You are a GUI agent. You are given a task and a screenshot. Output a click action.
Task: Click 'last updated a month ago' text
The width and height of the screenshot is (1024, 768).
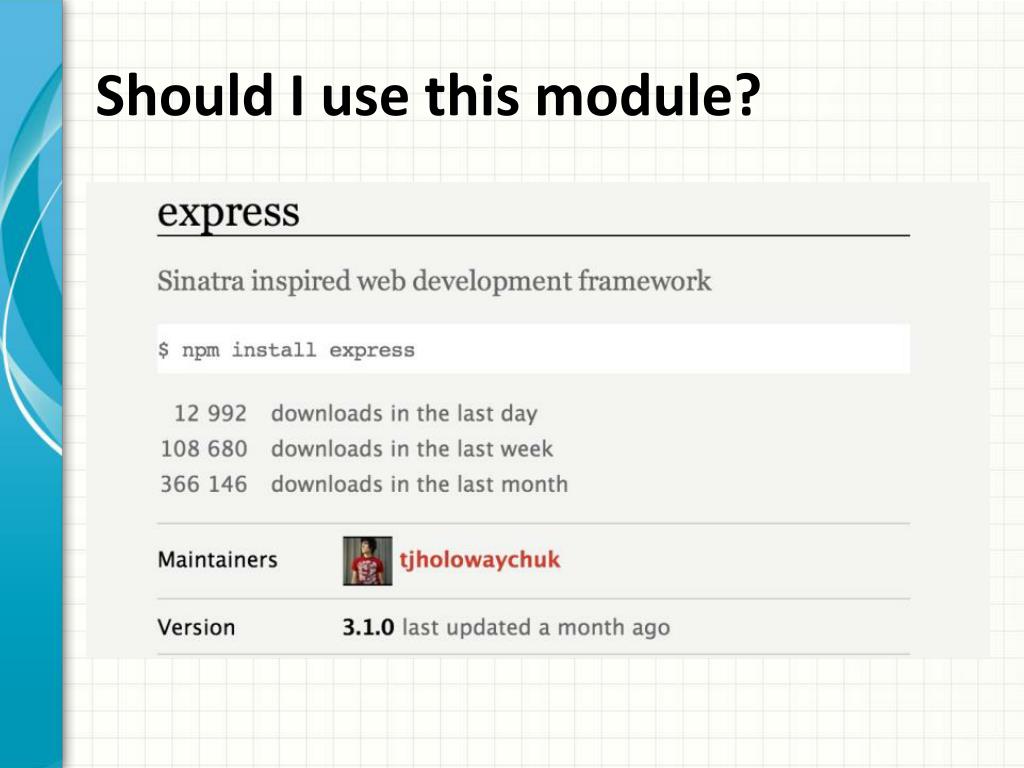tap(536, 628)
